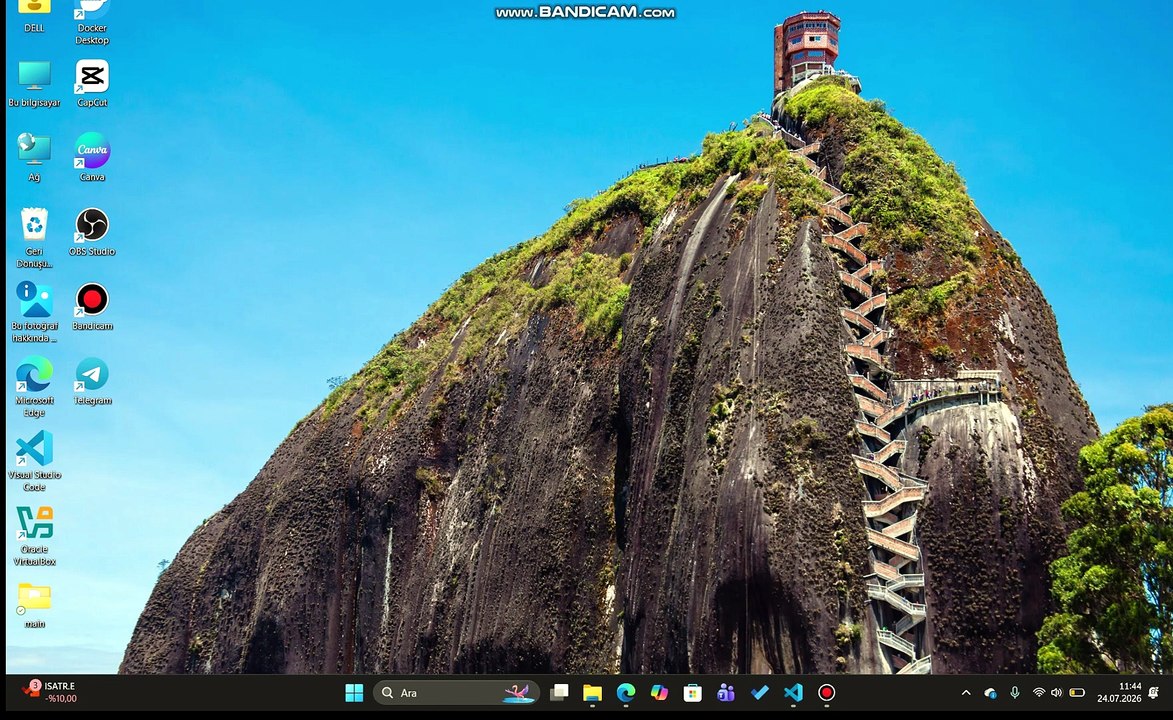Expand hidden system tray icons chevron

click(966, 693)
